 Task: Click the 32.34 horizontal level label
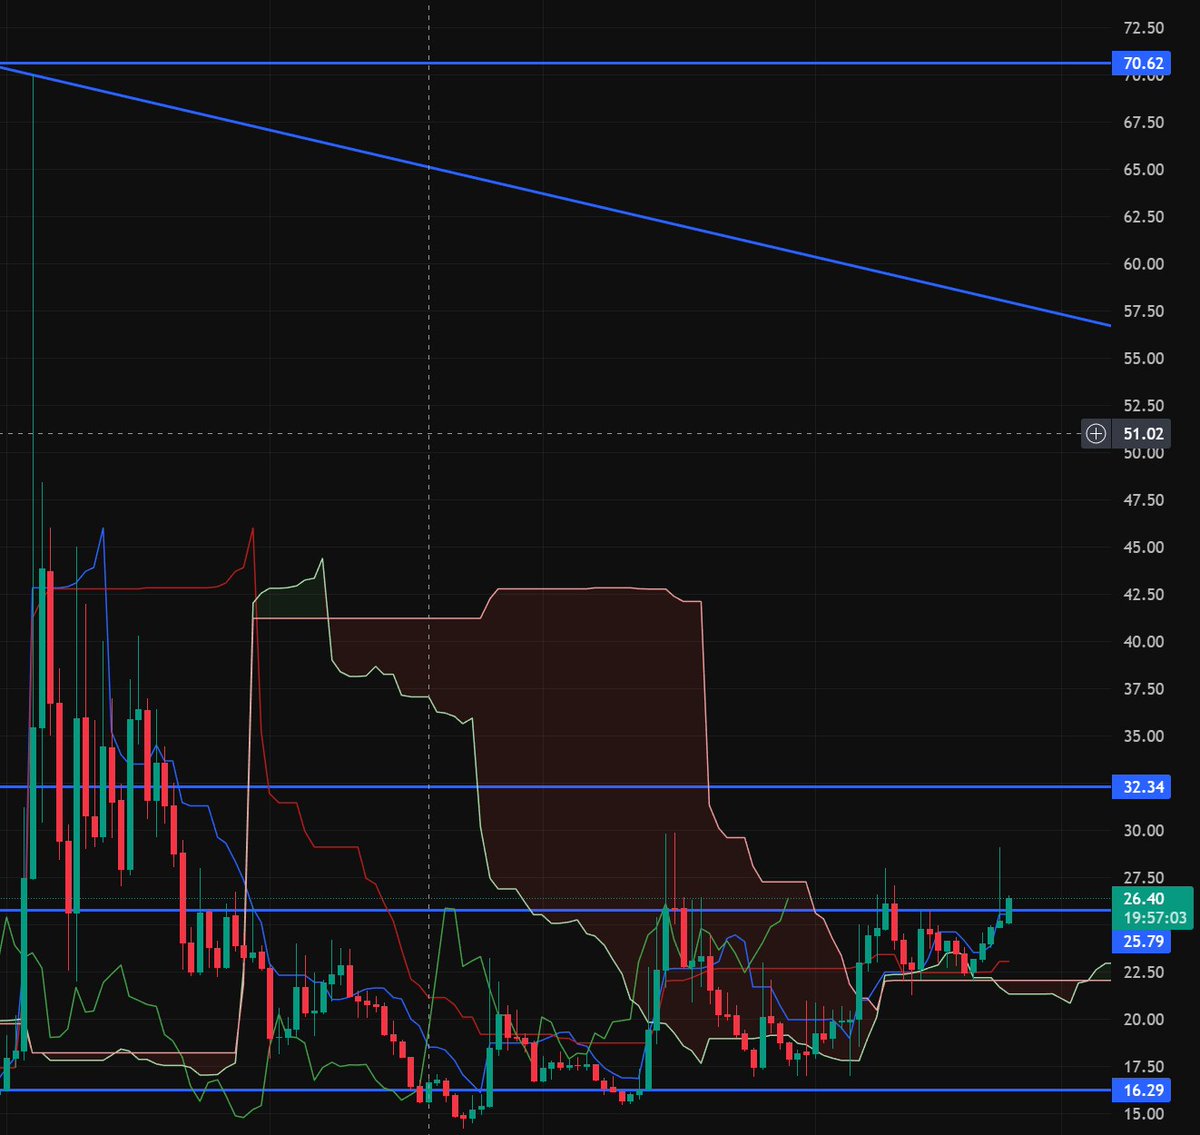coord(1142,787)
